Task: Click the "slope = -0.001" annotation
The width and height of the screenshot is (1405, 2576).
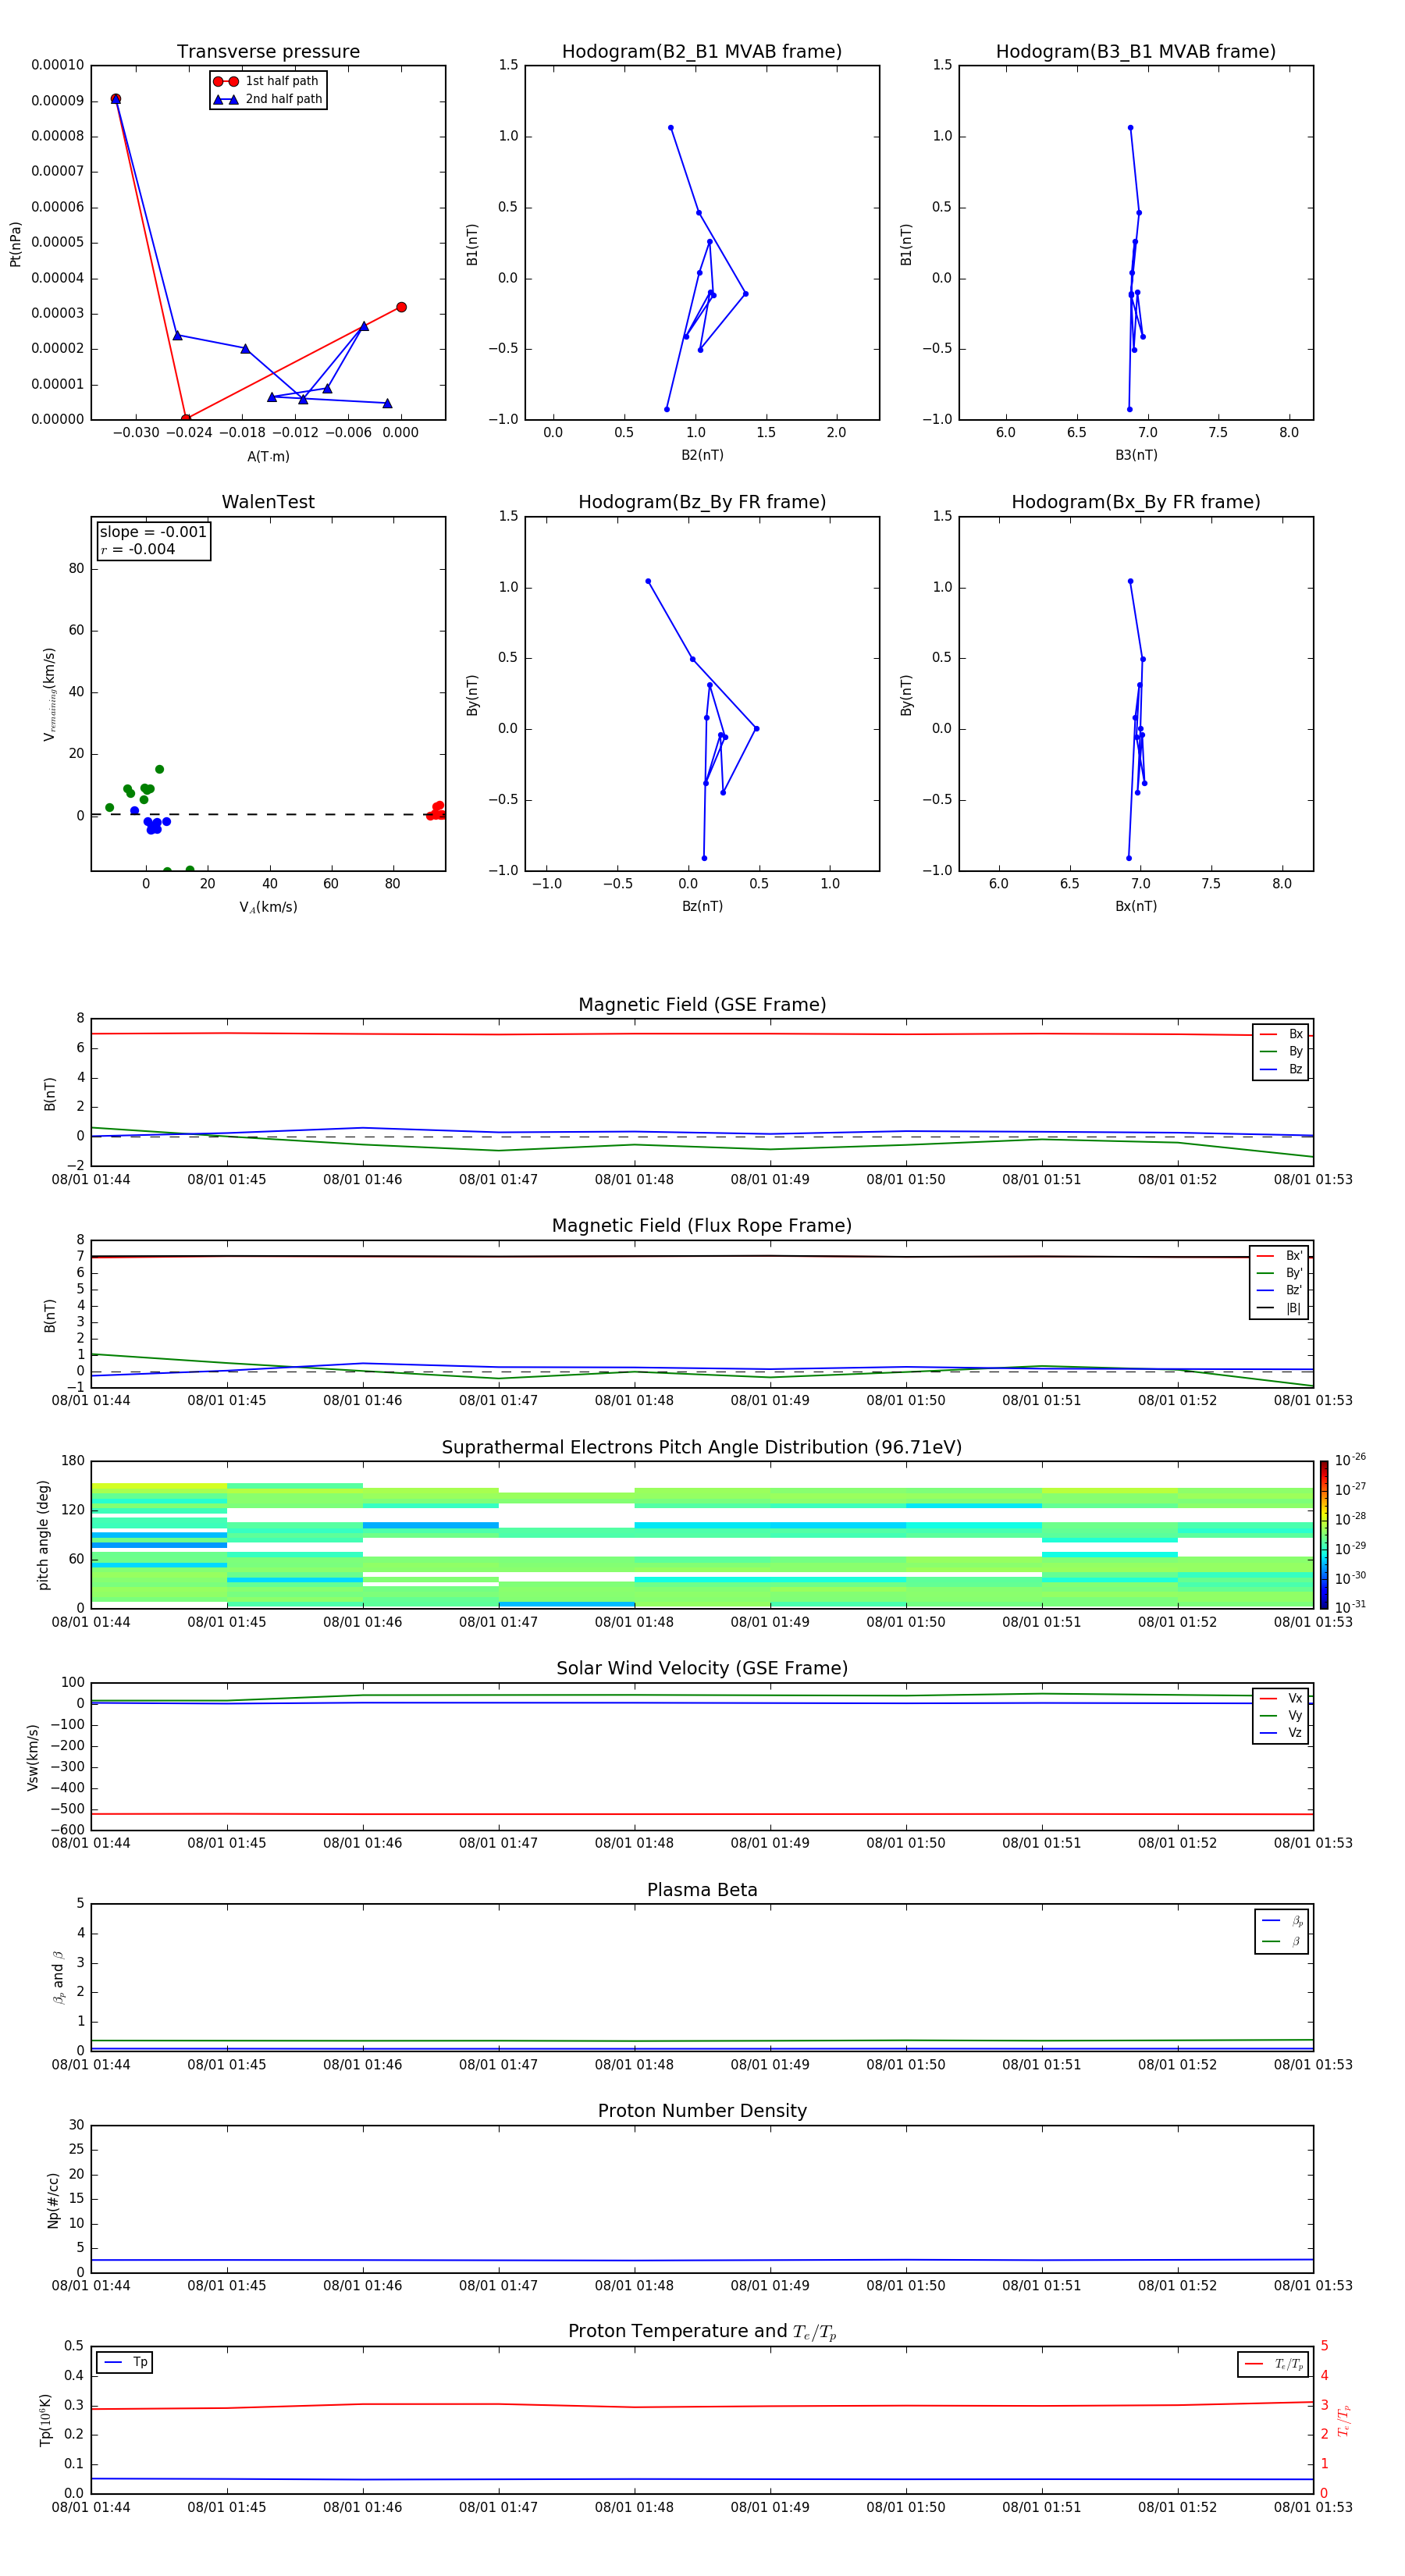Action: pyautogui.click(x=153, y=532)
